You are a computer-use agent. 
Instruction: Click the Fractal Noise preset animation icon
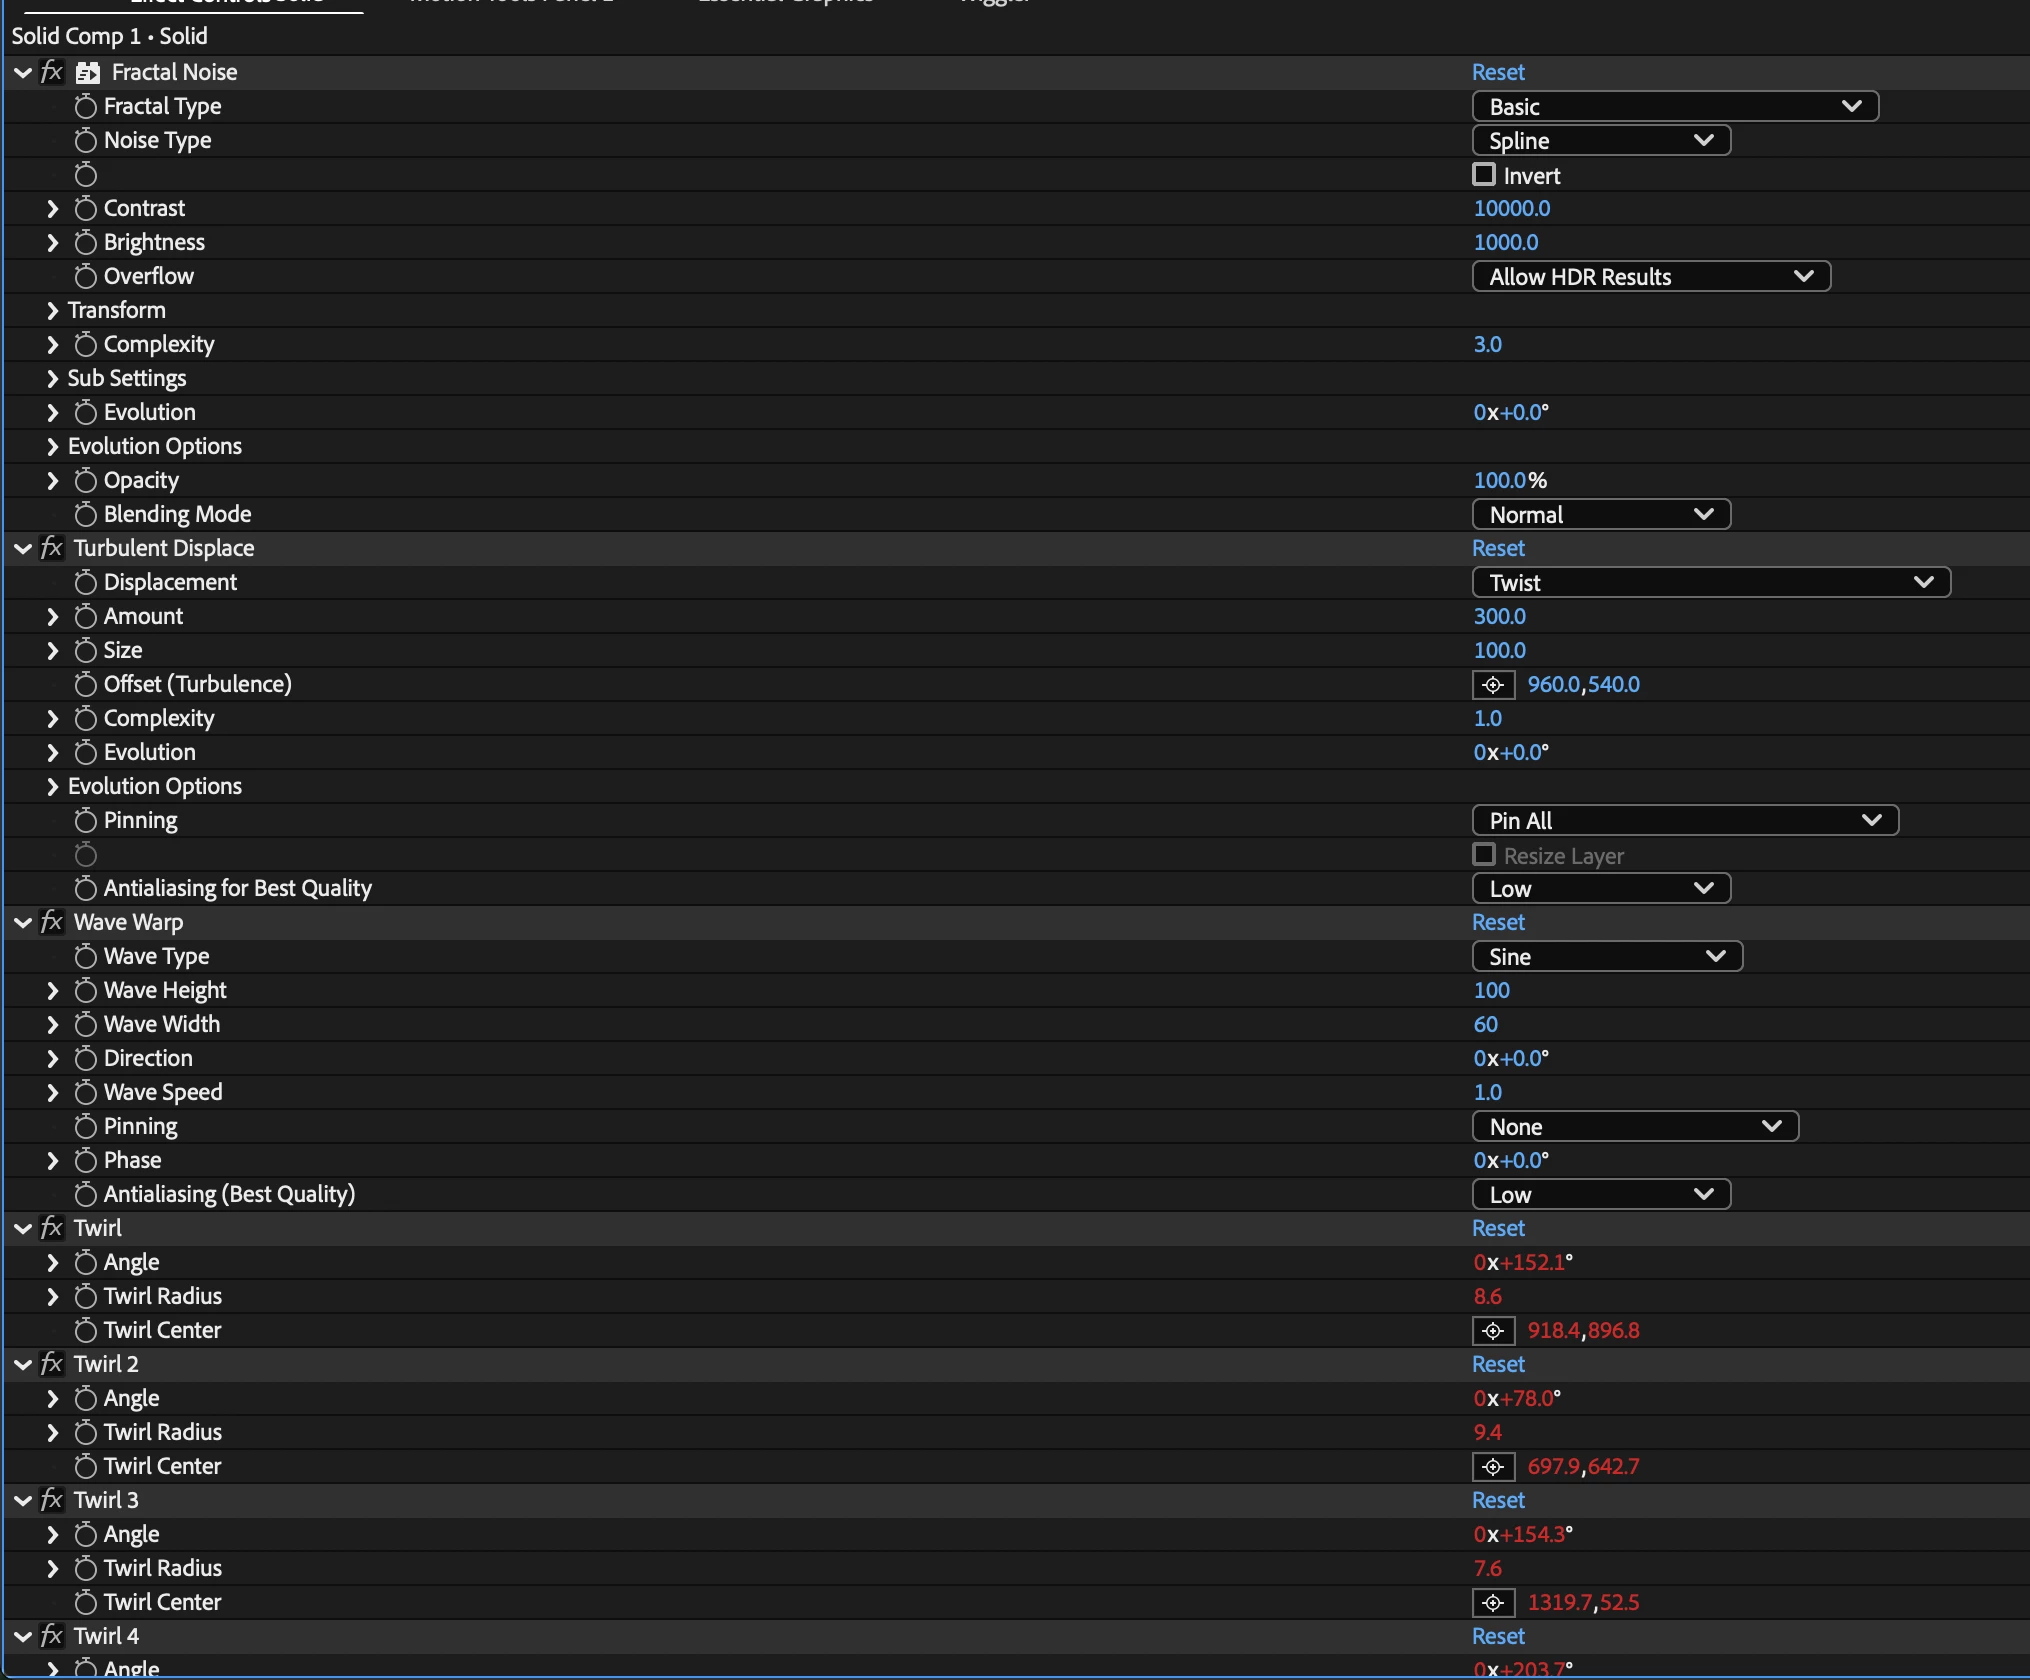point(88,72)
